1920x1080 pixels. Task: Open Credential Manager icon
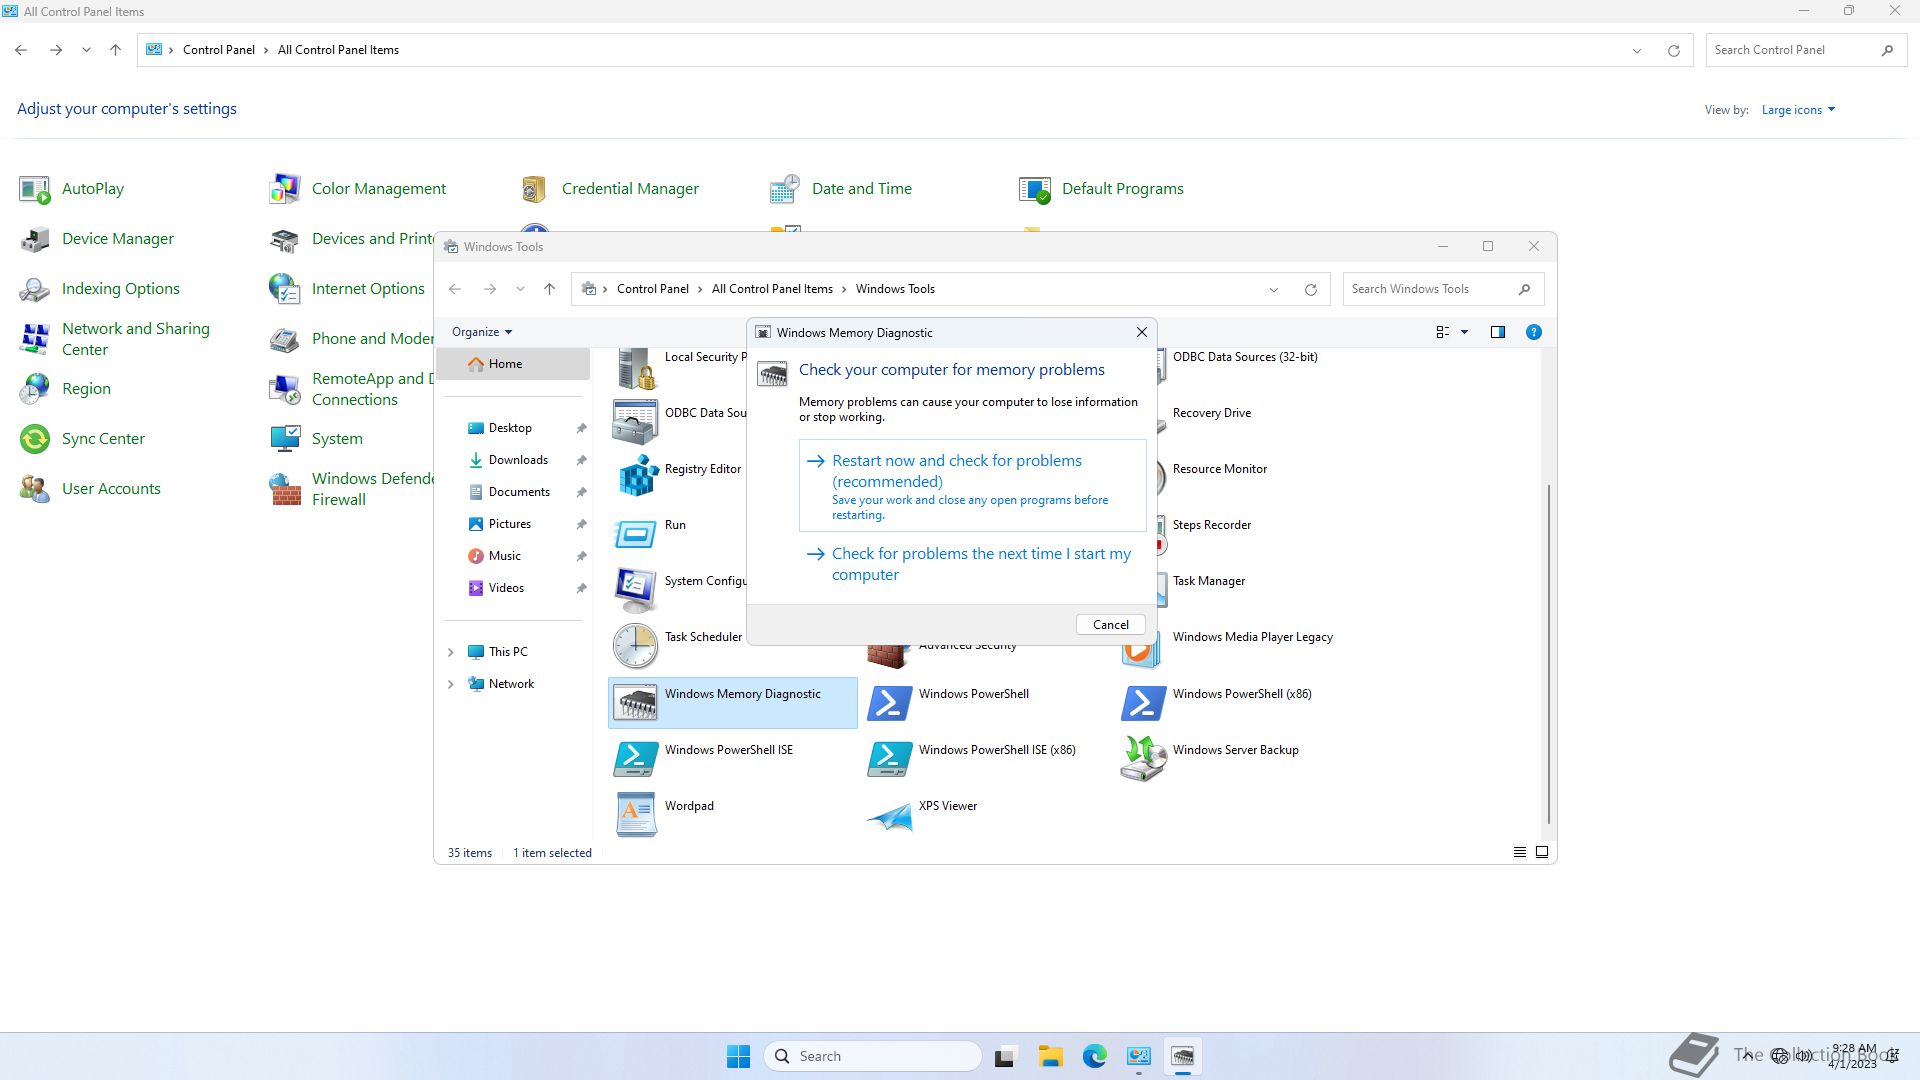coord(535,189)
